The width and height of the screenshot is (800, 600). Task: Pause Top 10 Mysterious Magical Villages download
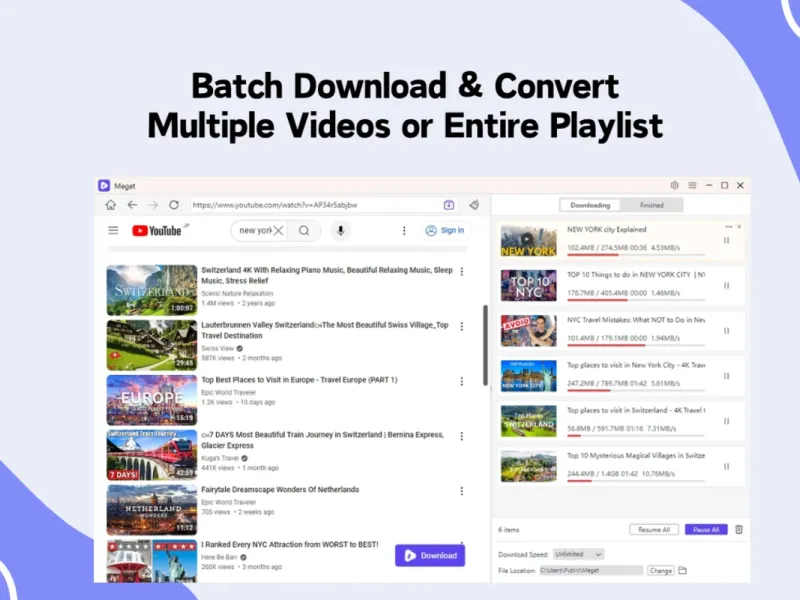727,466
